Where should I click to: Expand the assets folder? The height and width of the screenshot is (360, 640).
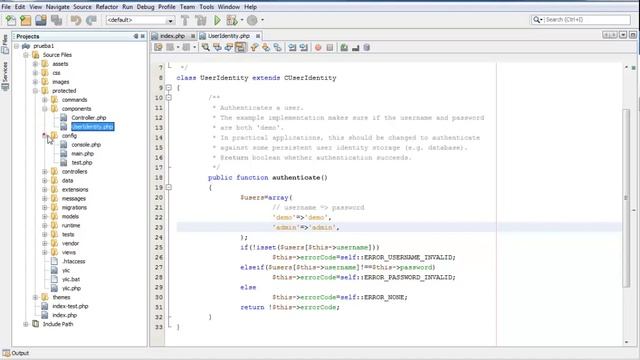tap(35, 64)
